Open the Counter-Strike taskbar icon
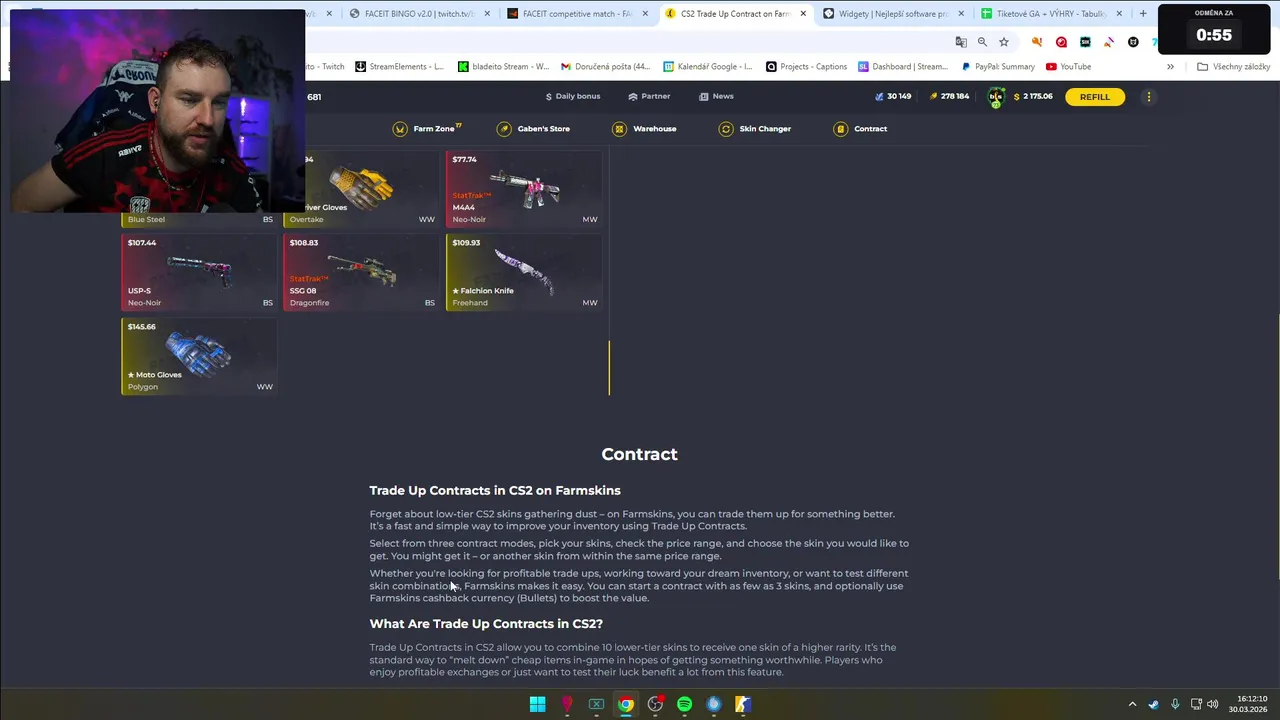Image resolution: width=1280 pixels, height=720 pixels. pyautogui.click(x=743, y=704)
